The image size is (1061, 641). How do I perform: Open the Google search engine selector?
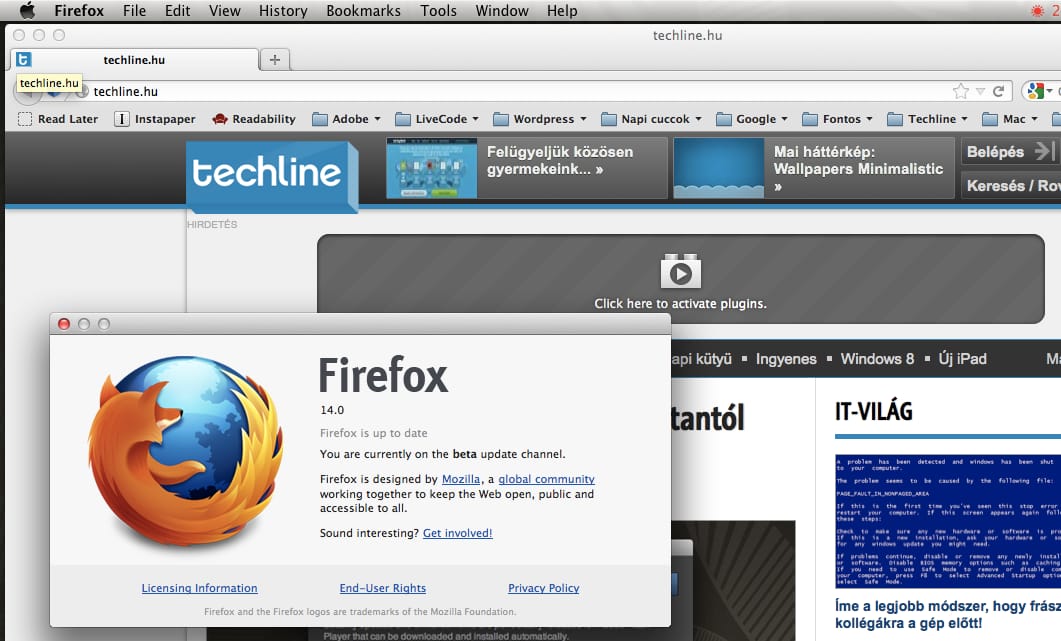click(x=1039, y=91)
